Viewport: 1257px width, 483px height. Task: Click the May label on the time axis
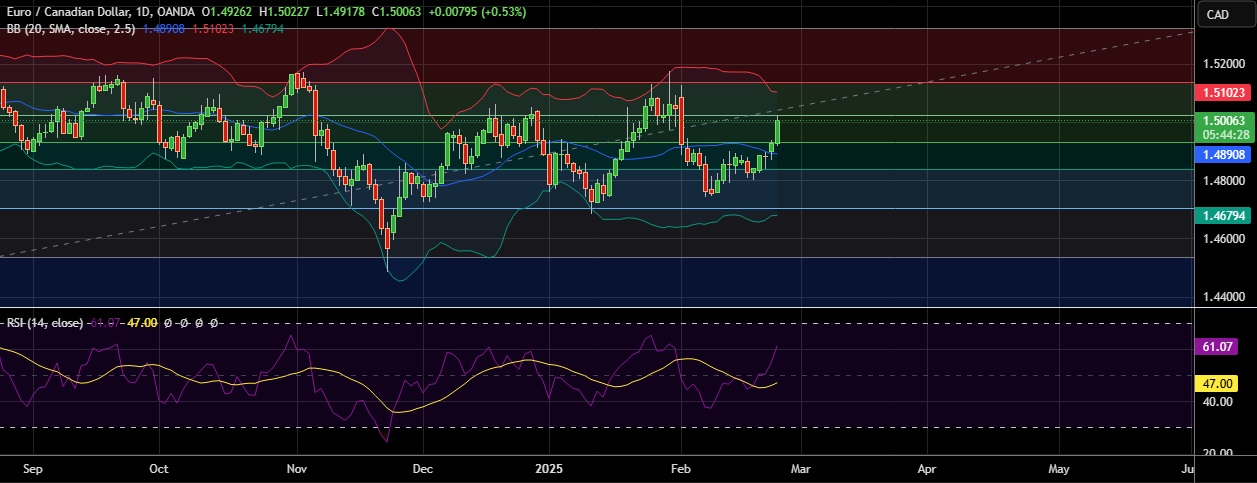(x=1059, y=467)
